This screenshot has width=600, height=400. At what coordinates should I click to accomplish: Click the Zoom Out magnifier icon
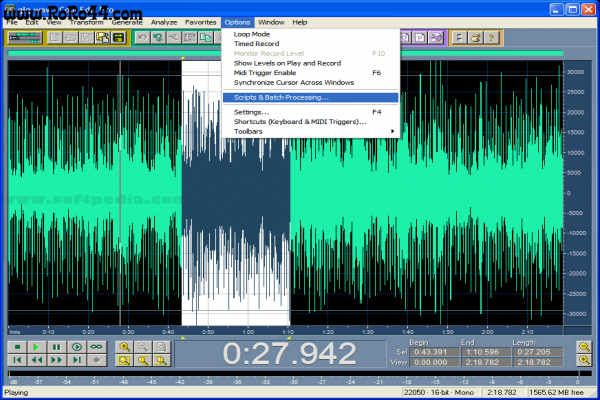pyautogui.click(x=143, y=347)
